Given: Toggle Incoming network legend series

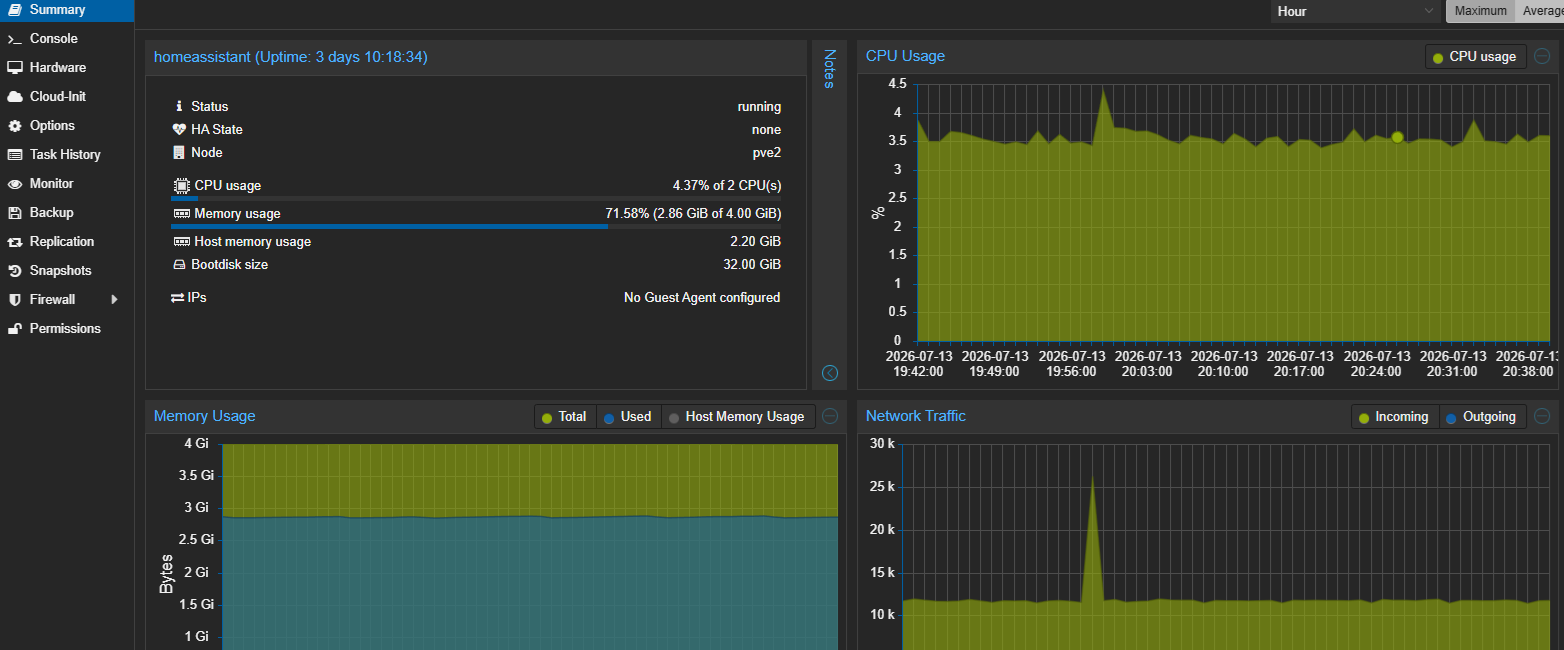Looking at the screenshot, I should 1395,417.
